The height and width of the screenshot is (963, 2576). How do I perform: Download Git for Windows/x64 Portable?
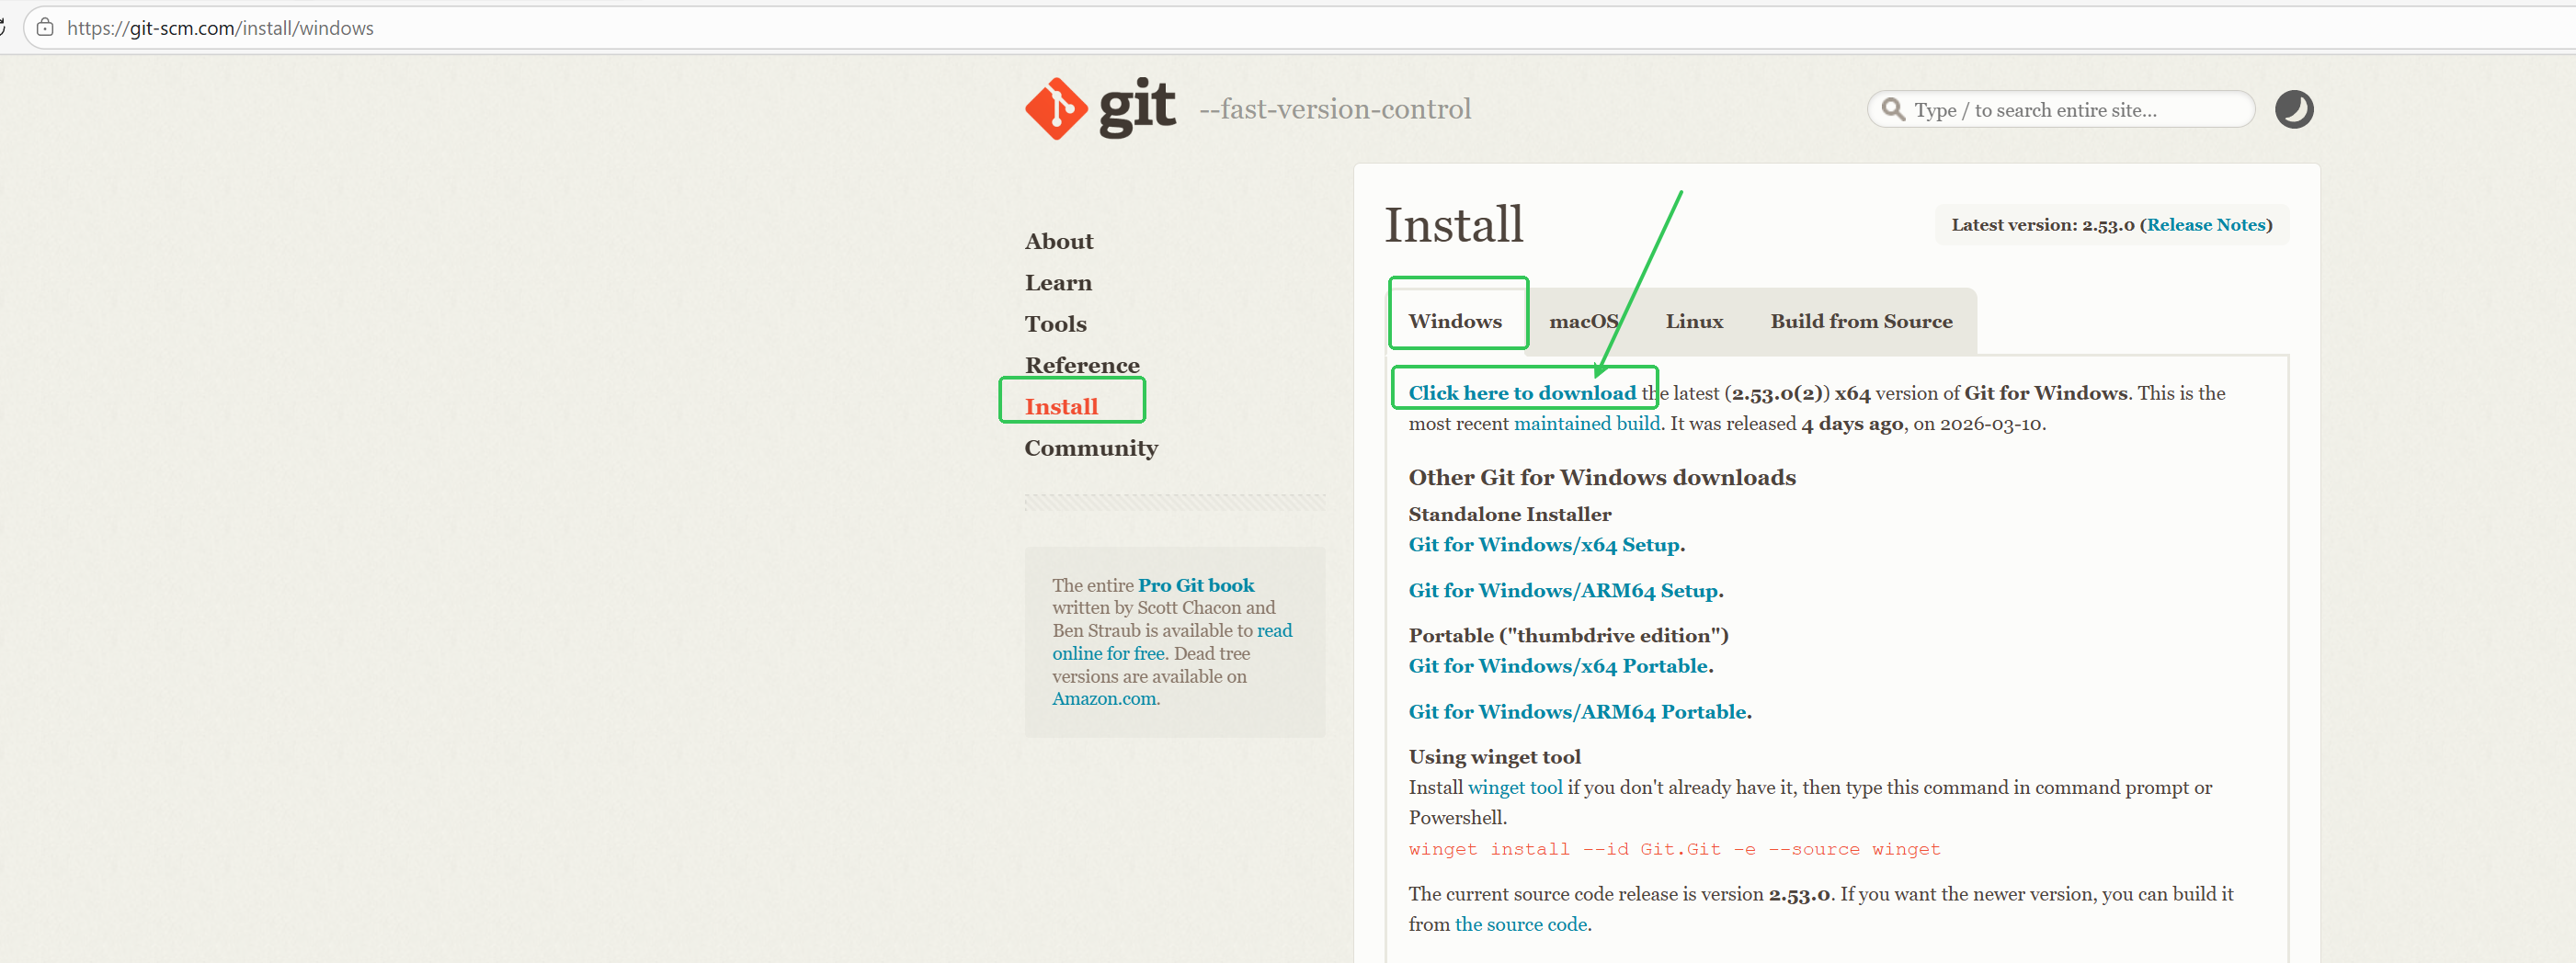1558,666
